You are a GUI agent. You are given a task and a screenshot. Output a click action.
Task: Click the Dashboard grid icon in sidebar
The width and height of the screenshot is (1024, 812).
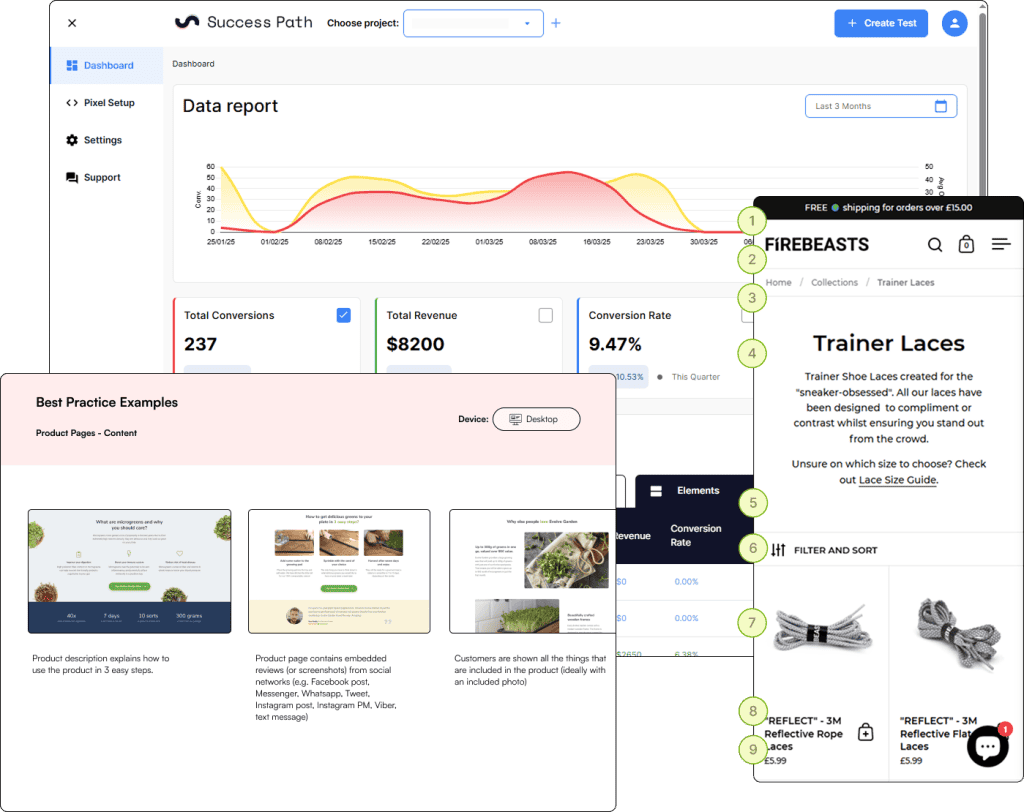tap(72, 65)
